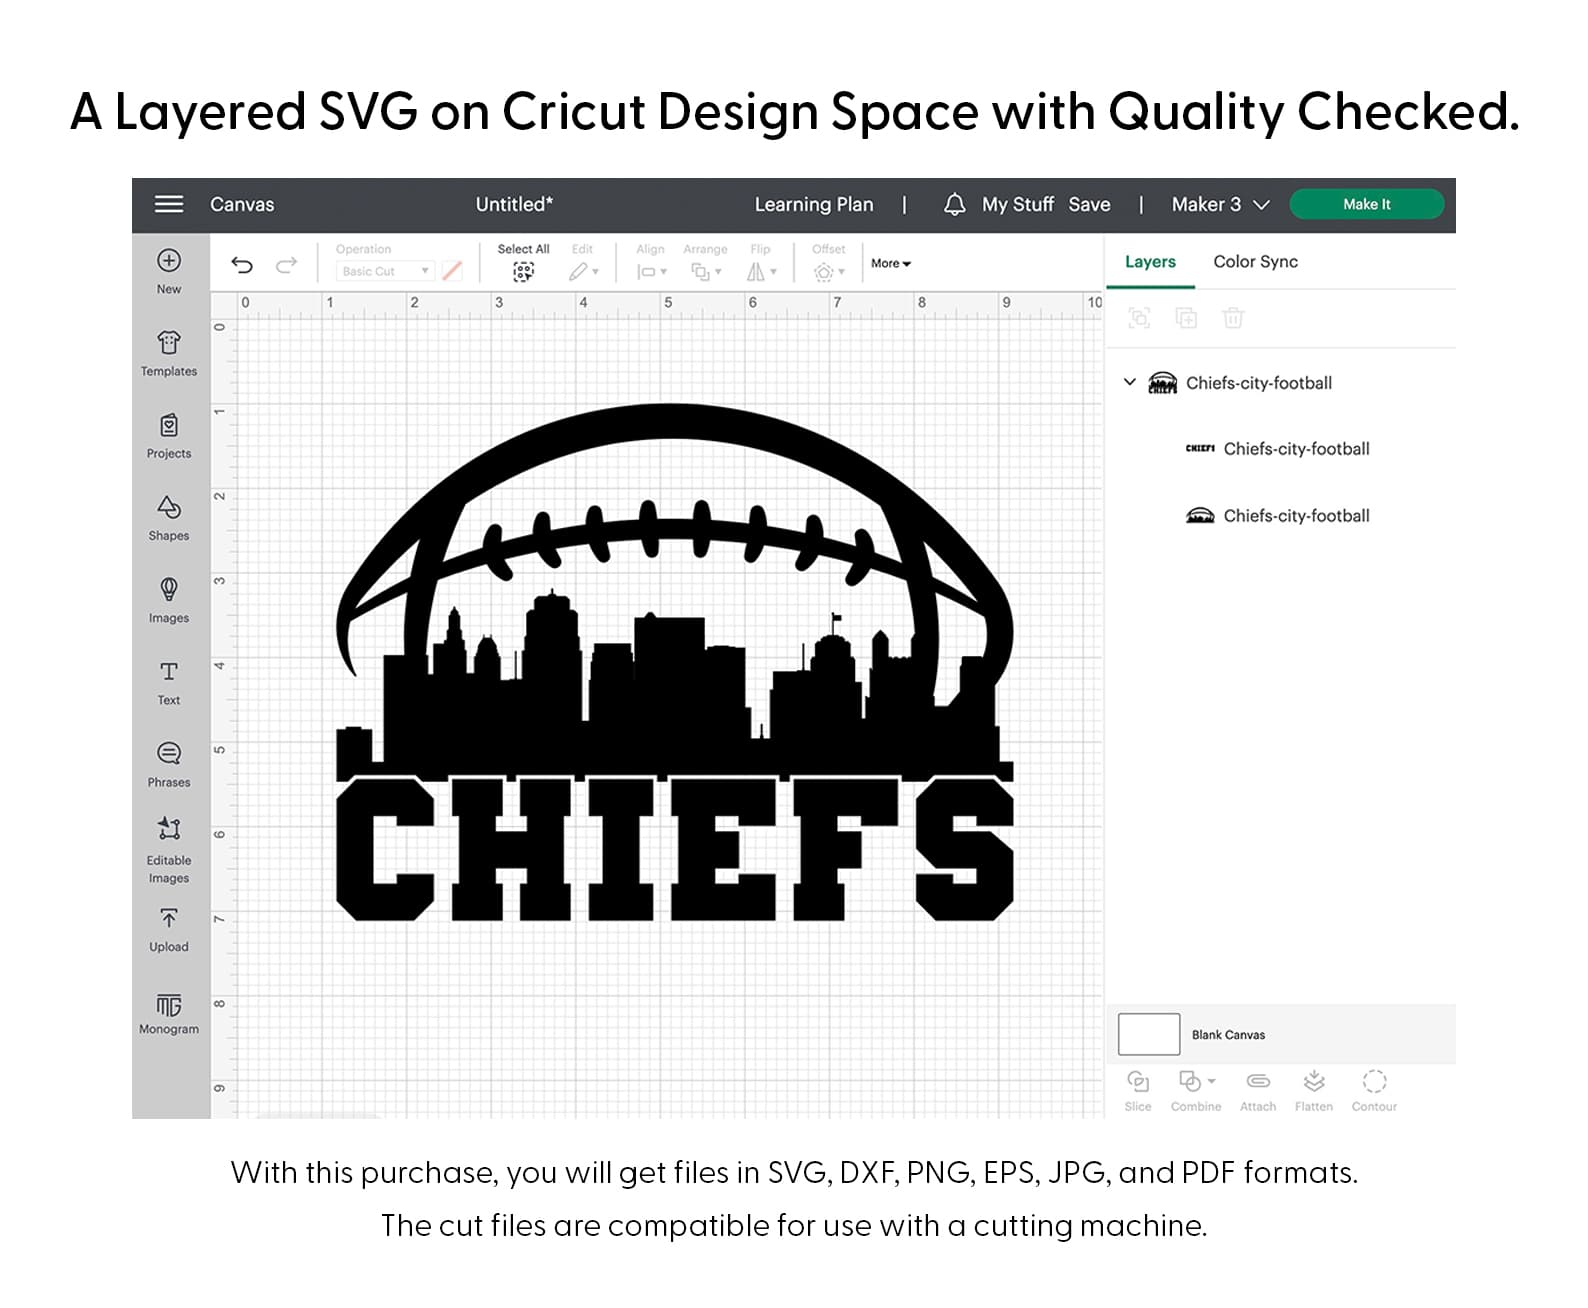The image size is (1588, 1308).
Task: Open the Basic Cut operation dropdown
Action: 385,271
